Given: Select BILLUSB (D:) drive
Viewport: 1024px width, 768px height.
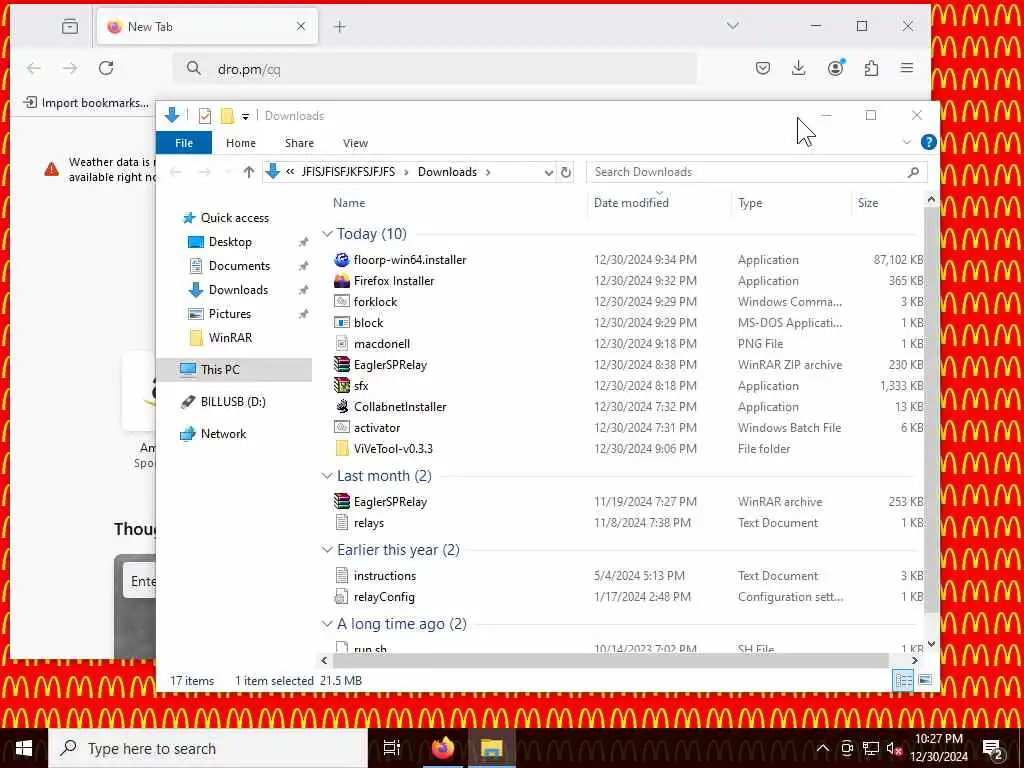Looking at the screenshot, I should point(232,402).
